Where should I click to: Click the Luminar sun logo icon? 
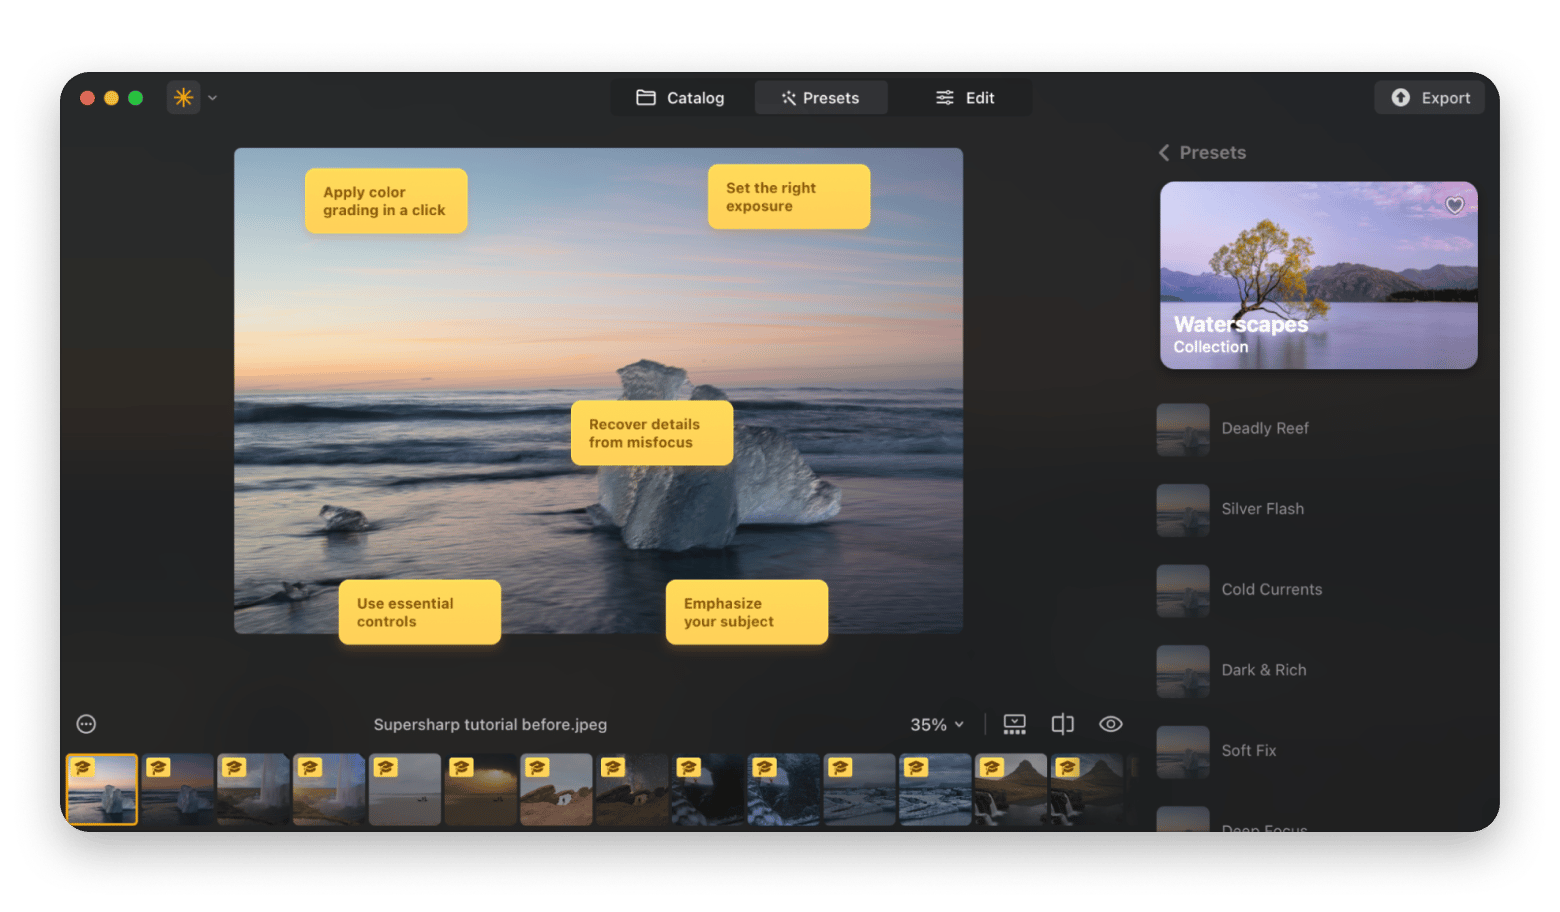[x=183, y=98]
